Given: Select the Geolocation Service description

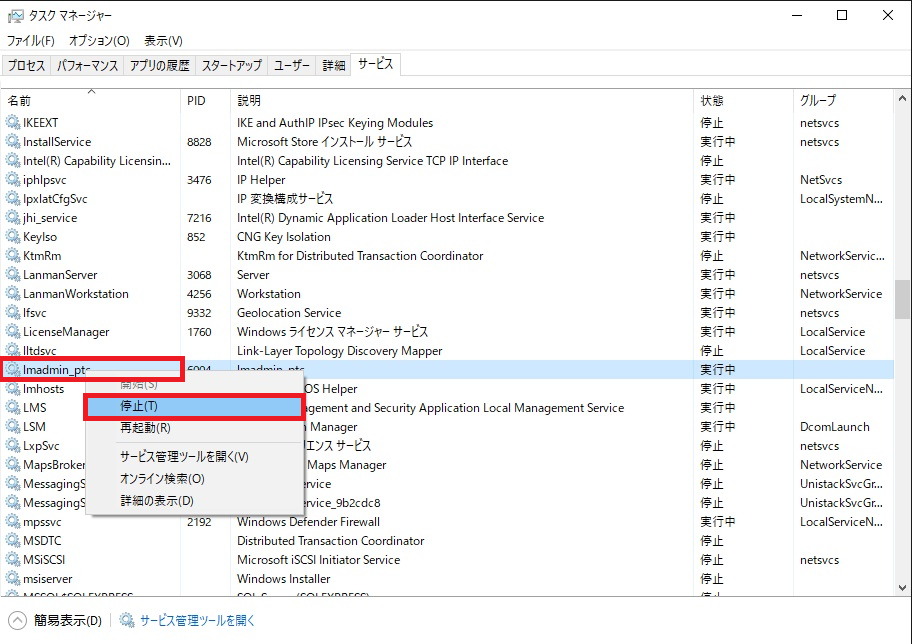Looking at the screenshot, I should (289, 313).
